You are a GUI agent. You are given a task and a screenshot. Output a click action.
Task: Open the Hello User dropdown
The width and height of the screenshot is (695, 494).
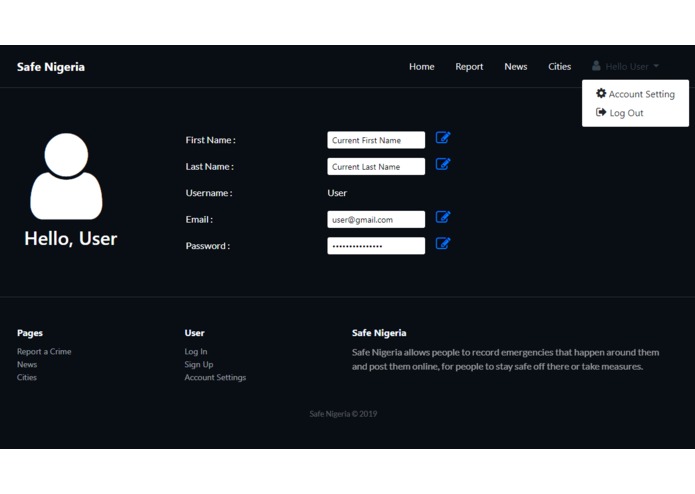[x=625, y=66]
